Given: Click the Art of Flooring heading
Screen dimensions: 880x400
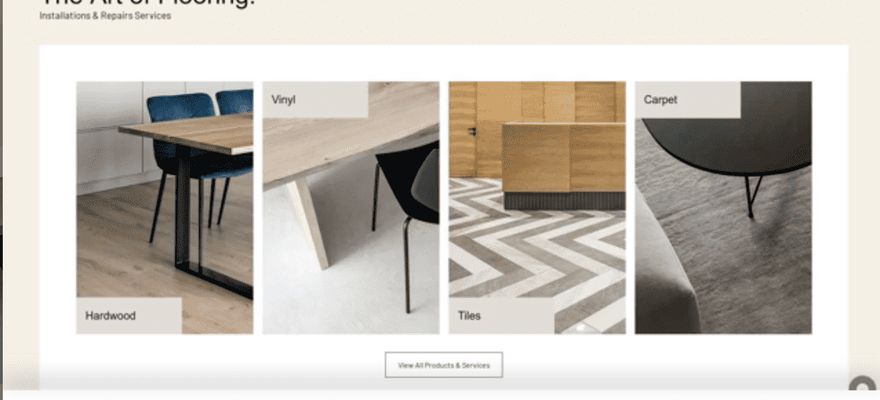Looking at the screenshot, I should click(148, 3).
